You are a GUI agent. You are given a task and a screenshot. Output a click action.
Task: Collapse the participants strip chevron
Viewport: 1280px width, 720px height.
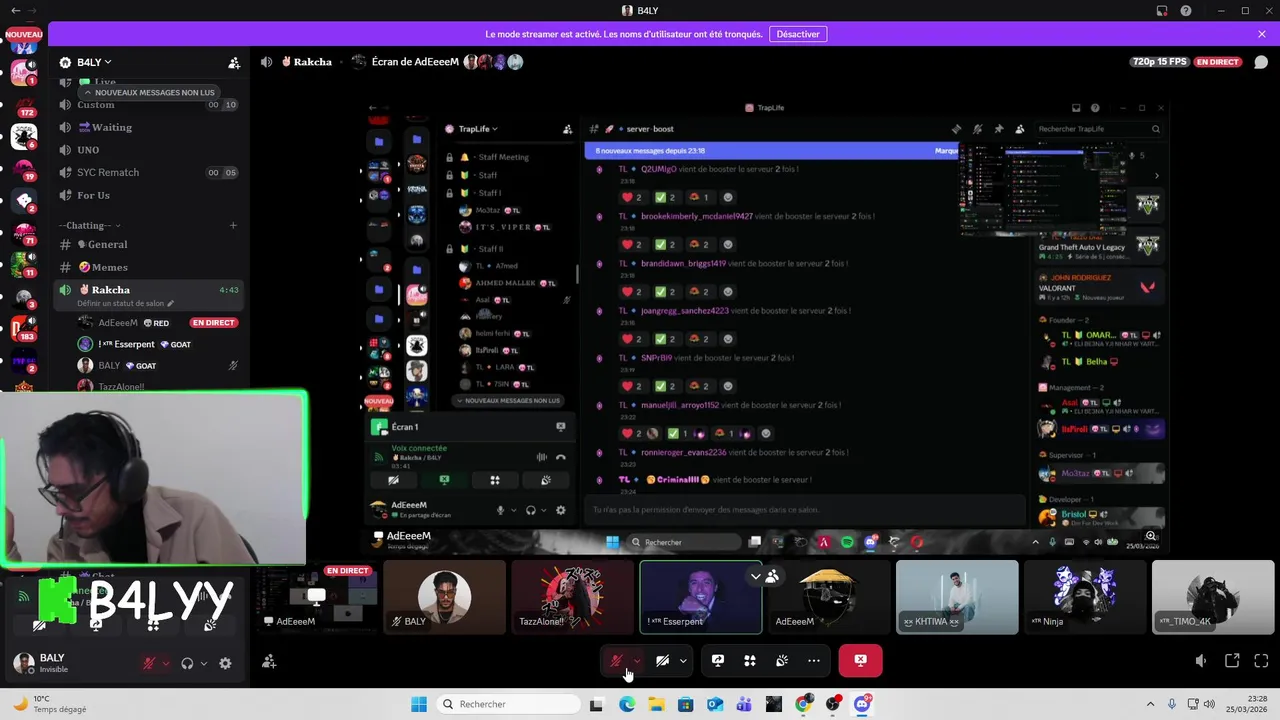756,576
